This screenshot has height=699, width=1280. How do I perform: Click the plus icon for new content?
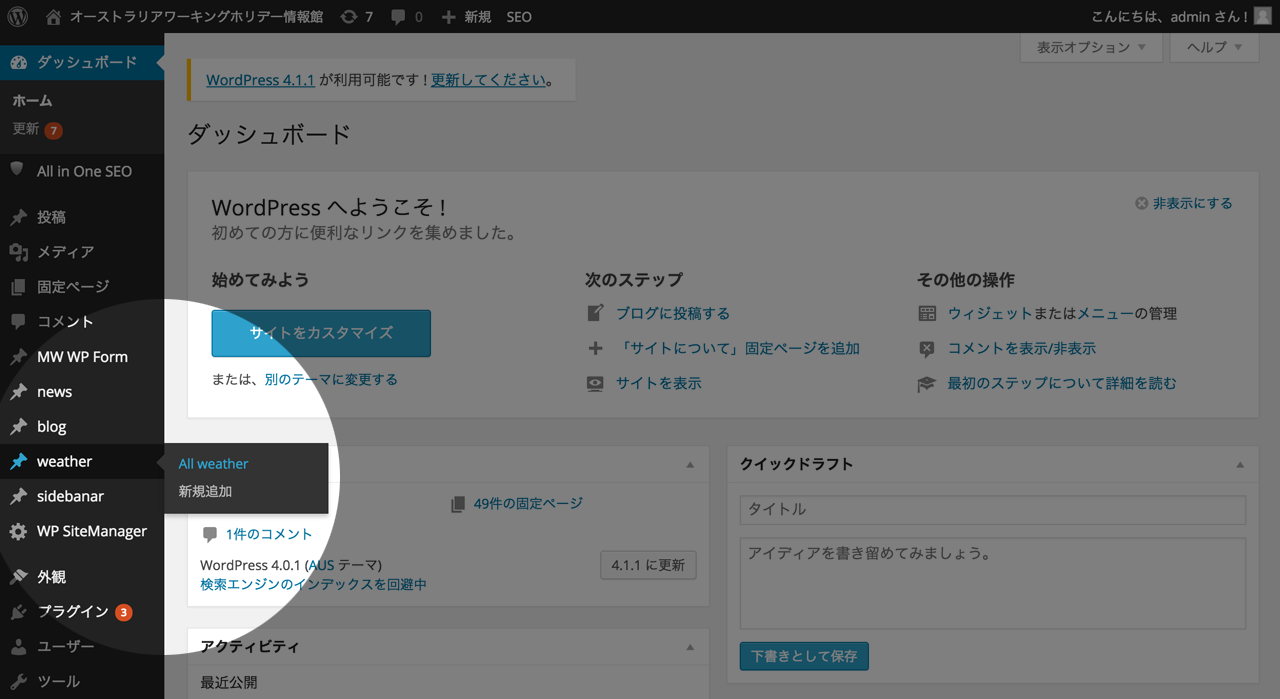point(448,17)
